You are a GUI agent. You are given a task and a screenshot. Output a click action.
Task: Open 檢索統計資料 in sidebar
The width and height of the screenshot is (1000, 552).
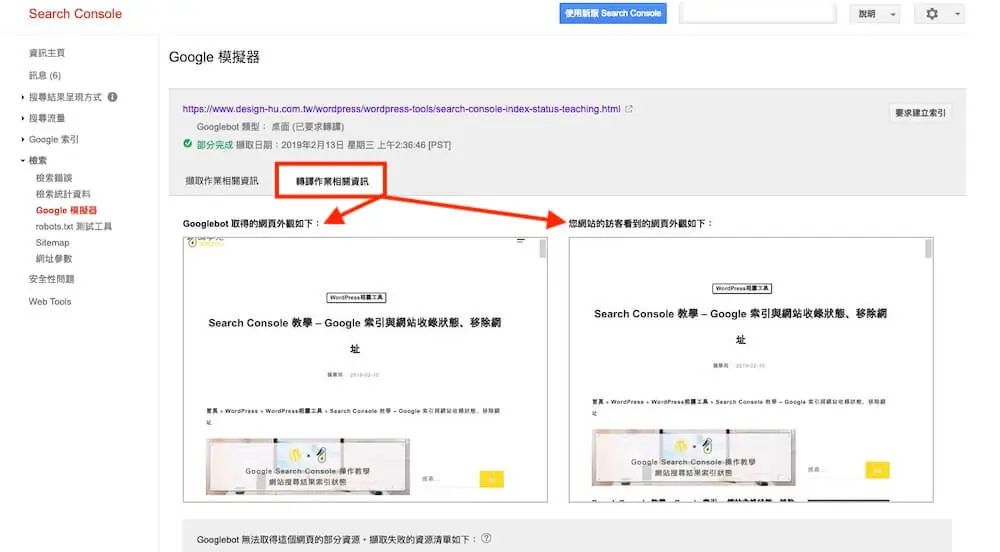tap(63, 194)
